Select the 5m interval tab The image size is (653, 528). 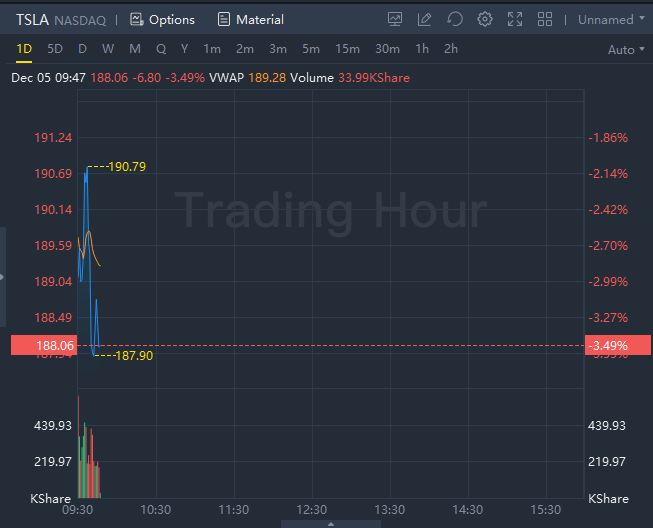pos(311,49)
